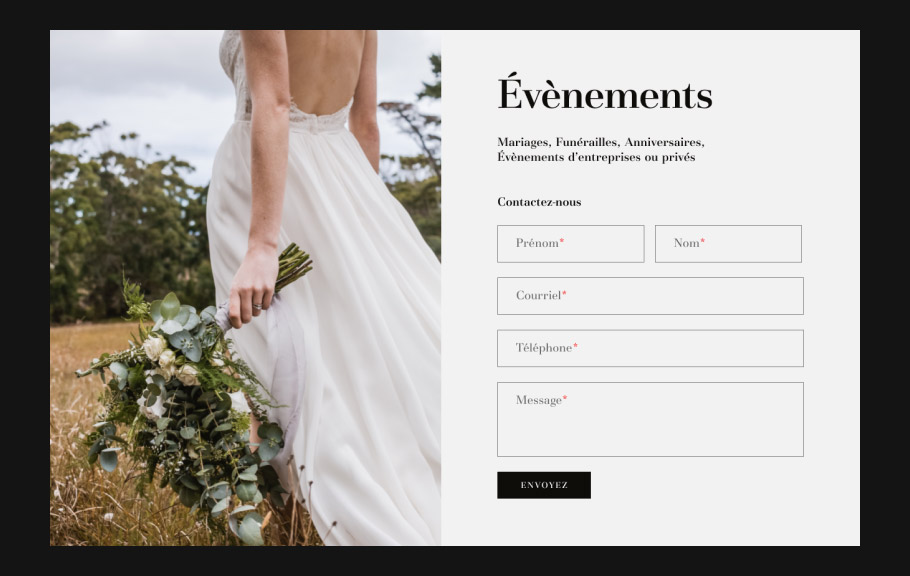Click into the Nom text field
910x576 pixels.
coord(728,244)
